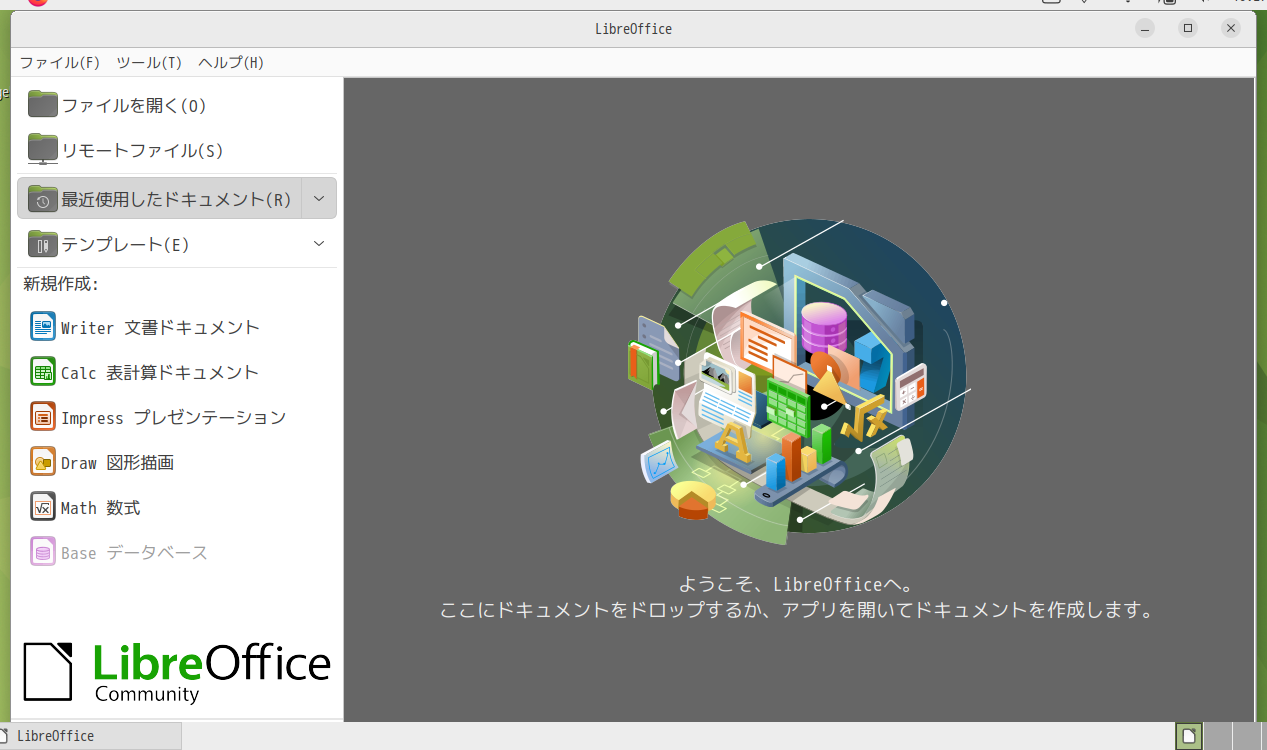The height and width of the screenshot is (750, 1267).
Task: Click the リモートファイル(S) remote folder icon
Action: [43, 149]
